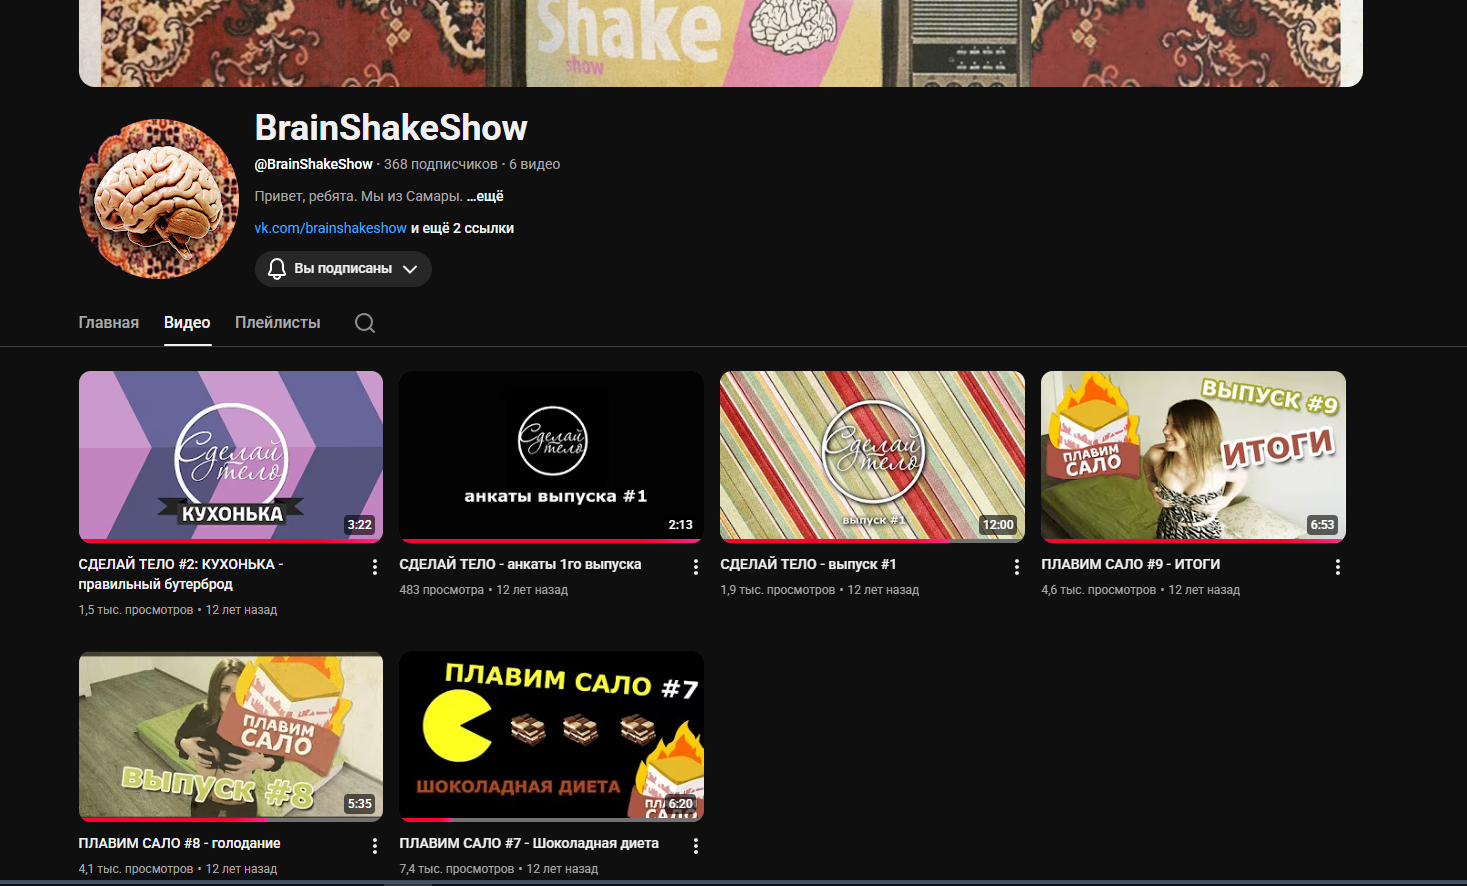Click the notification bell on subscribe button
Image resolution: width=1467 pixels, height=886 pixels.
click(277, 269)
